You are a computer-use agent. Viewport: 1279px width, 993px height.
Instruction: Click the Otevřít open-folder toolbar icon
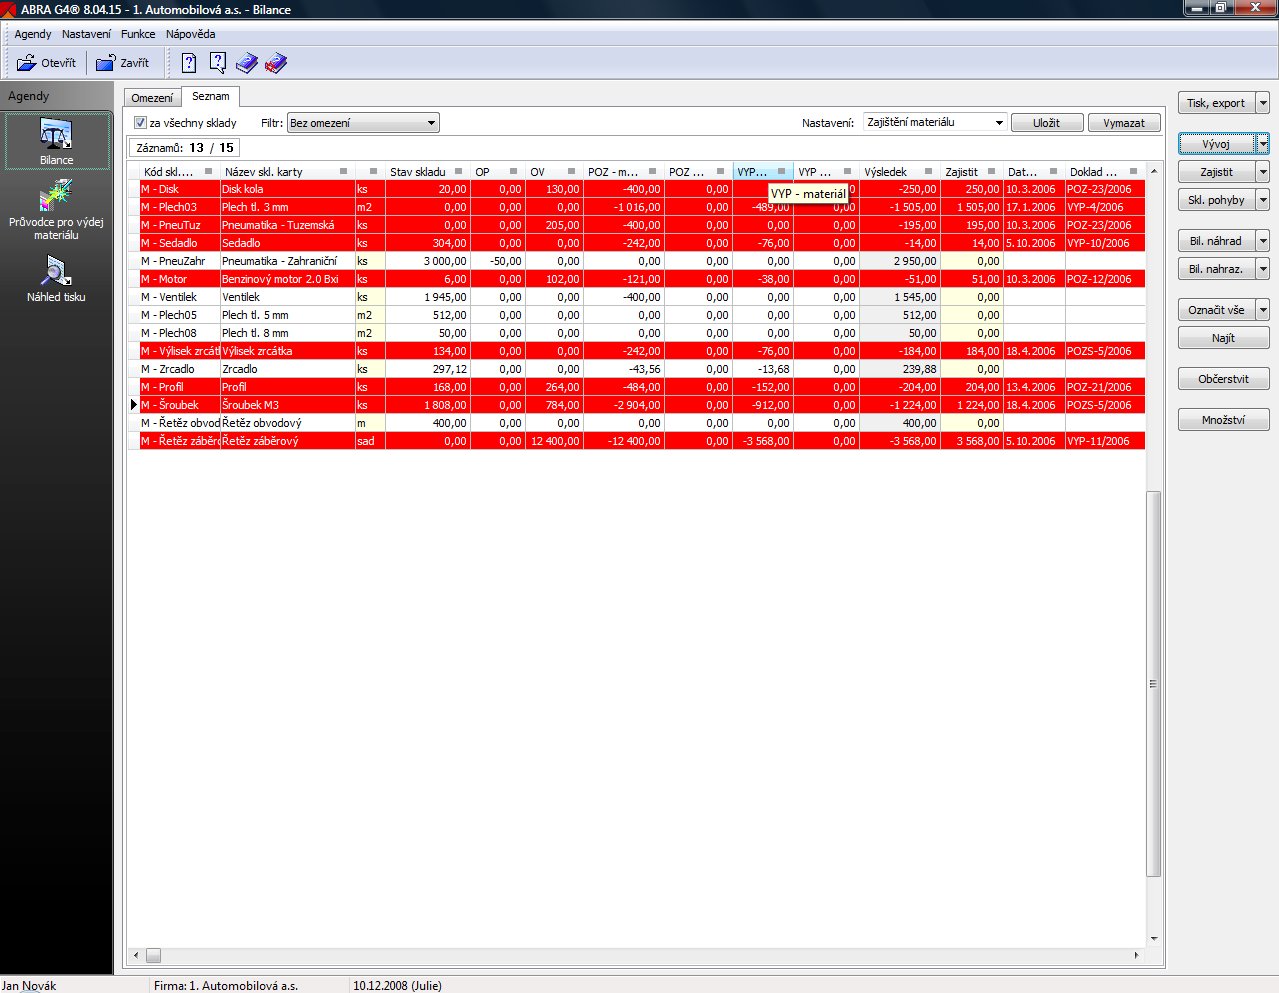[x=27, y=63]
